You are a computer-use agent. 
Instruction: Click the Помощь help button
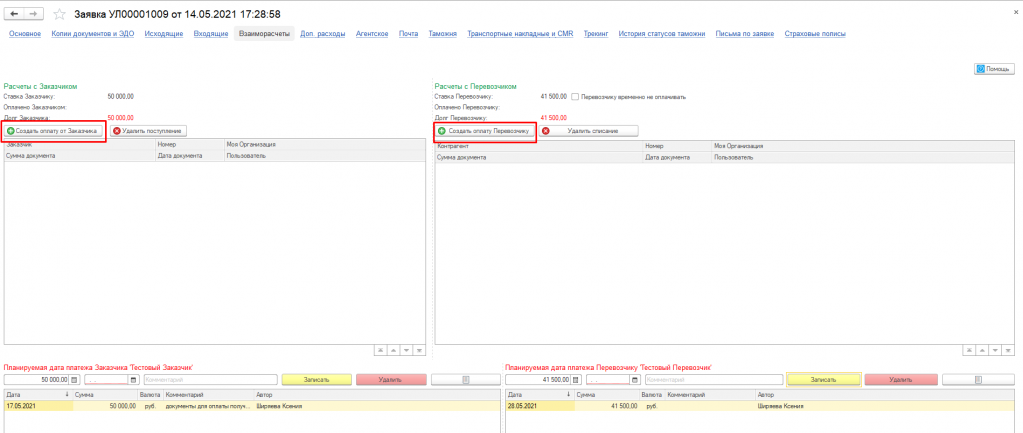point(994,68)
